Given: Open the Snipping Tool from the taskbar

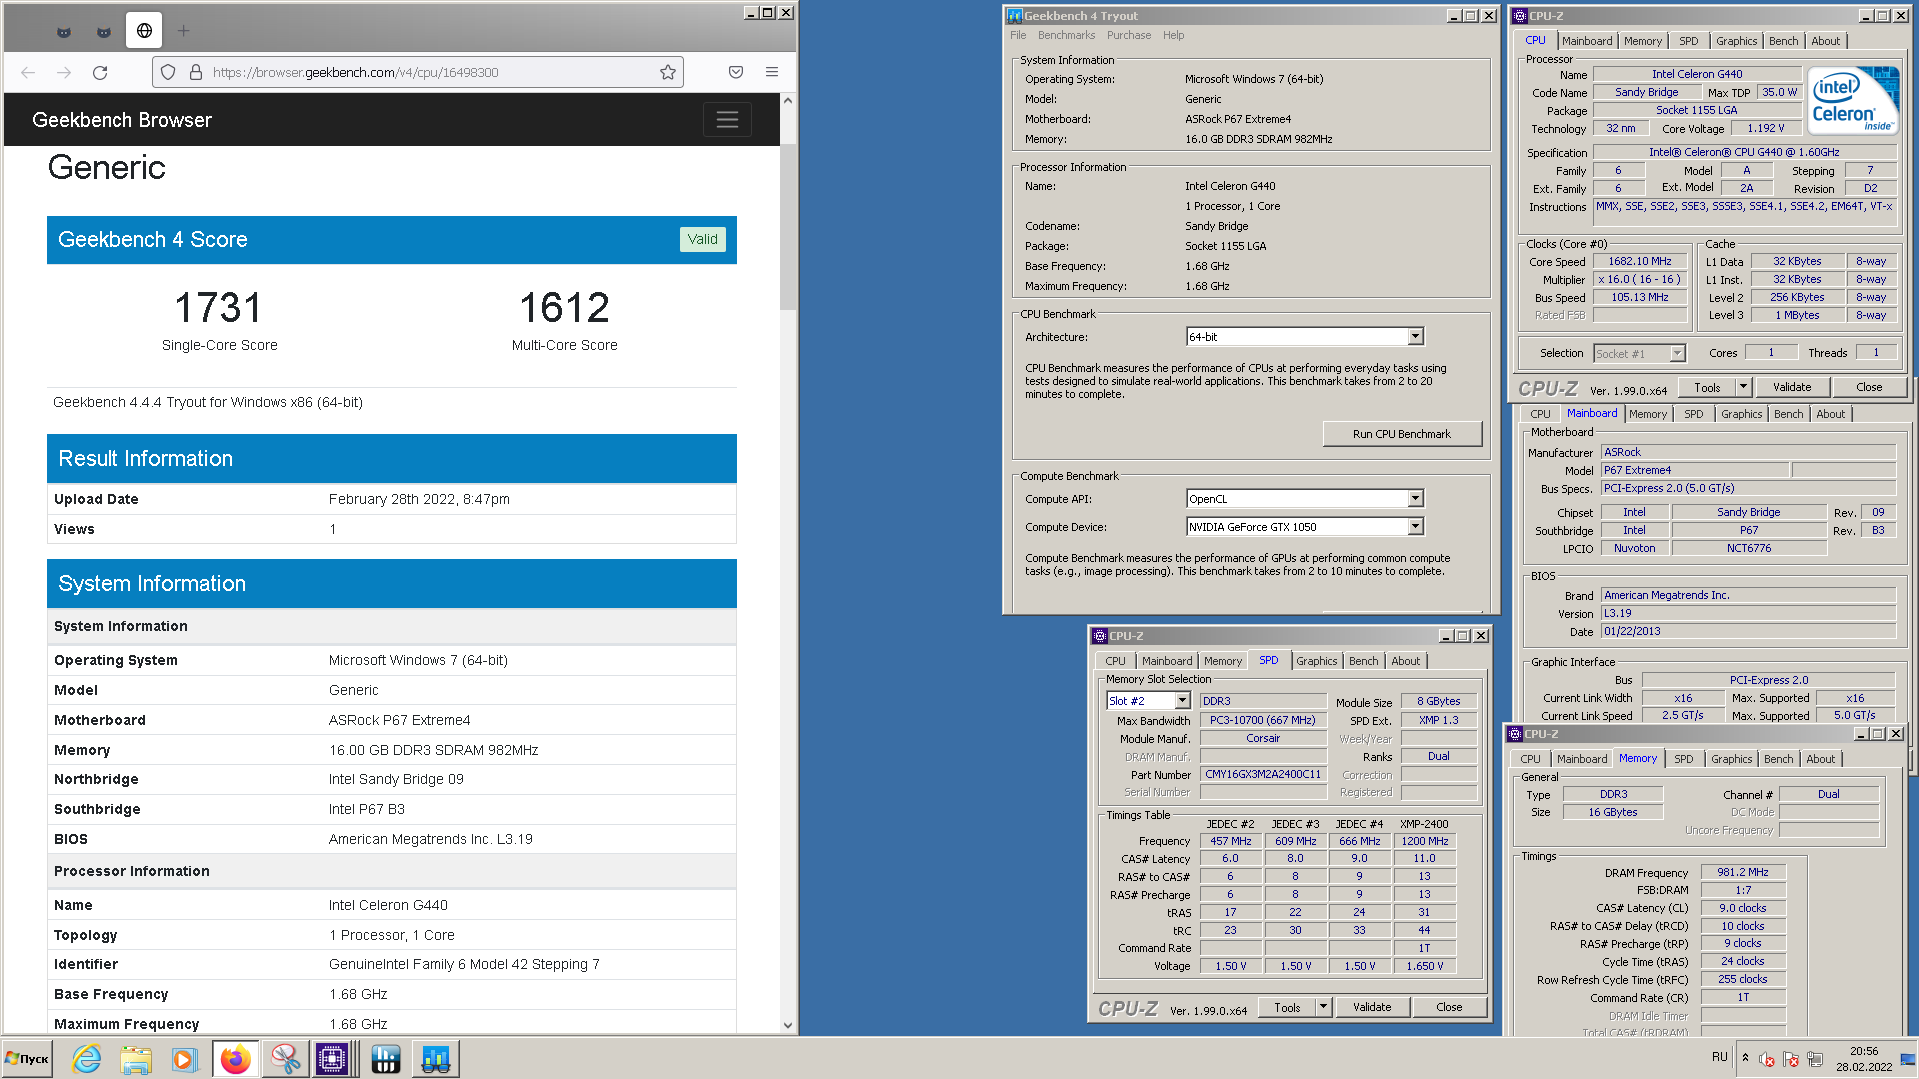Looking at the screenshot, I should tap(285, 1059).
